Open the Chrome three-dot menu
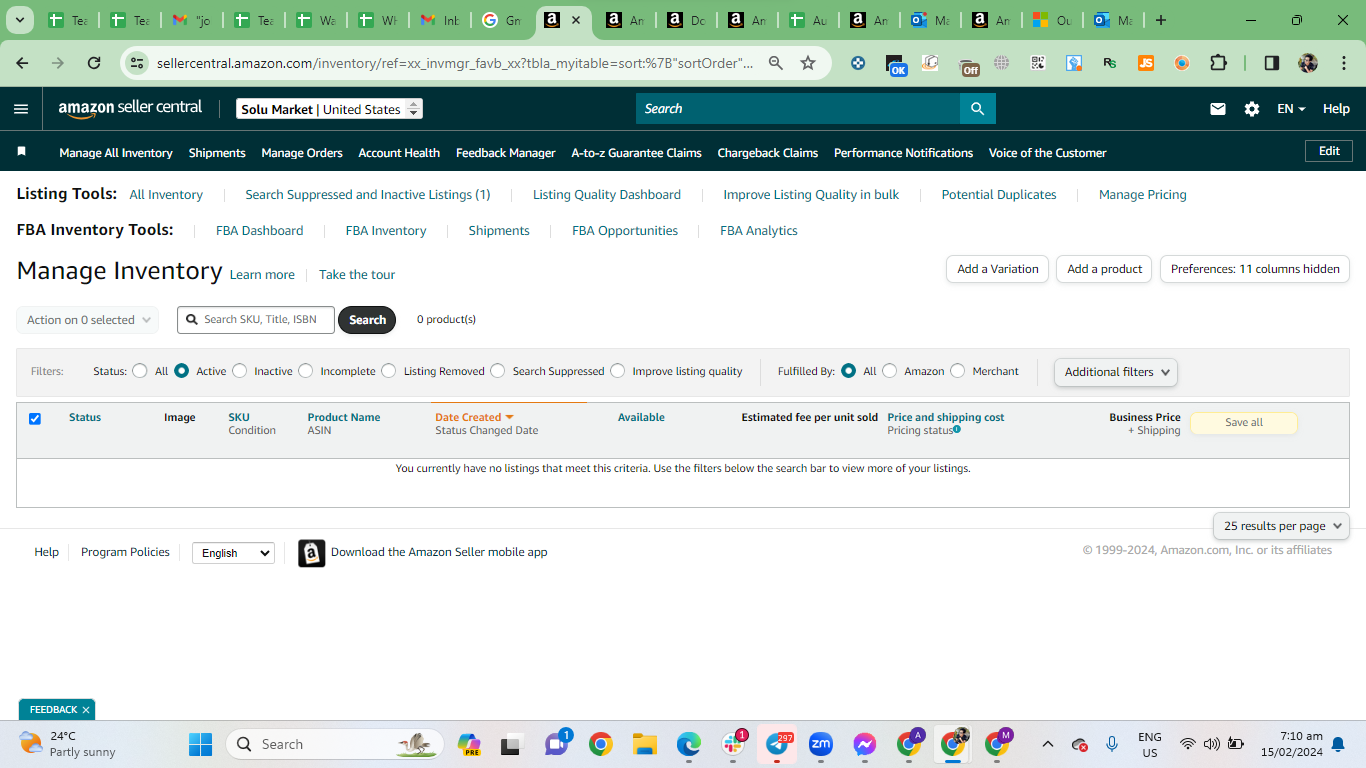Viewport: 1366px width, 768px height. pos(1342,63)
